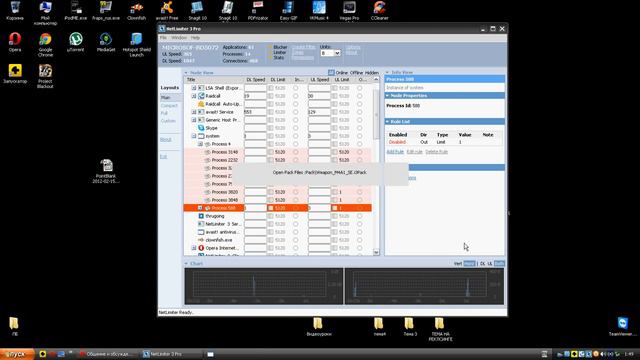Image resolution: width=640 pixels, height=360 pixels.
Task: Click the Add Rule link
Action: point(395,152)
